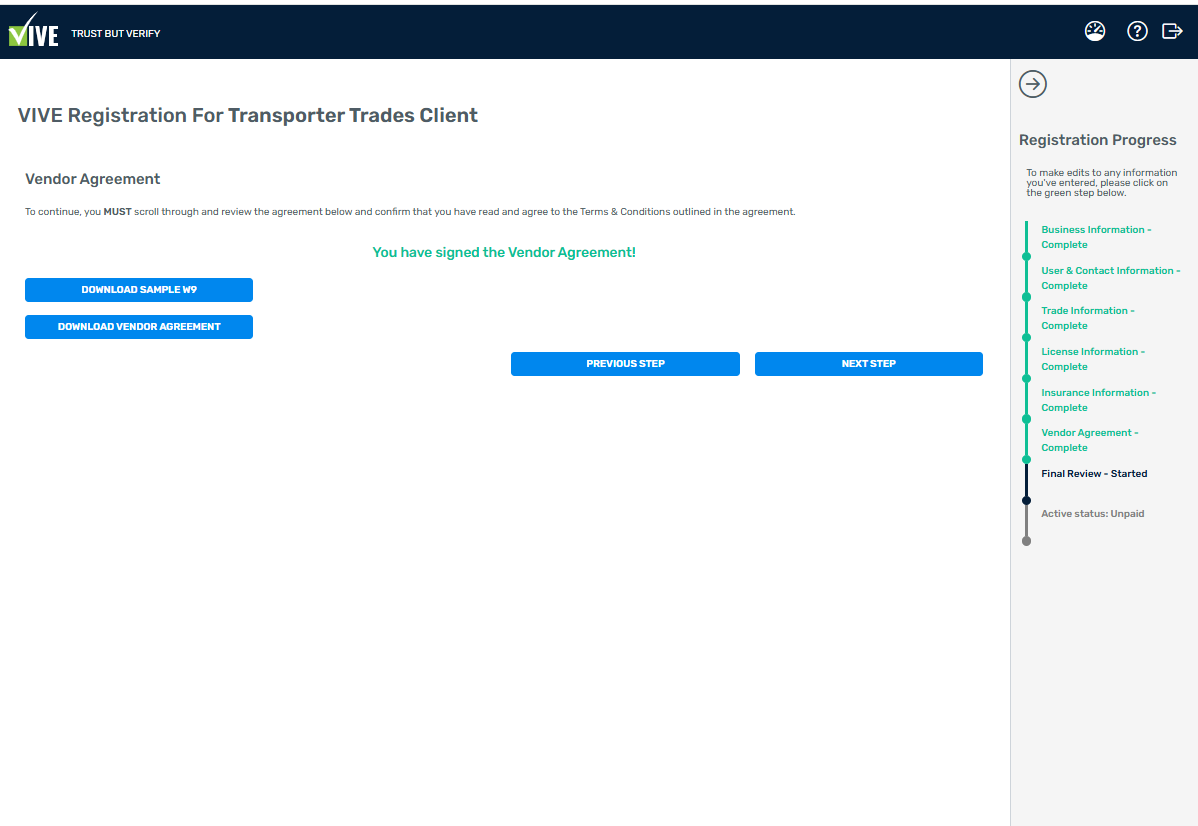Click the logout icon in header
The image size is (1198, 826).
point(1172,31)
